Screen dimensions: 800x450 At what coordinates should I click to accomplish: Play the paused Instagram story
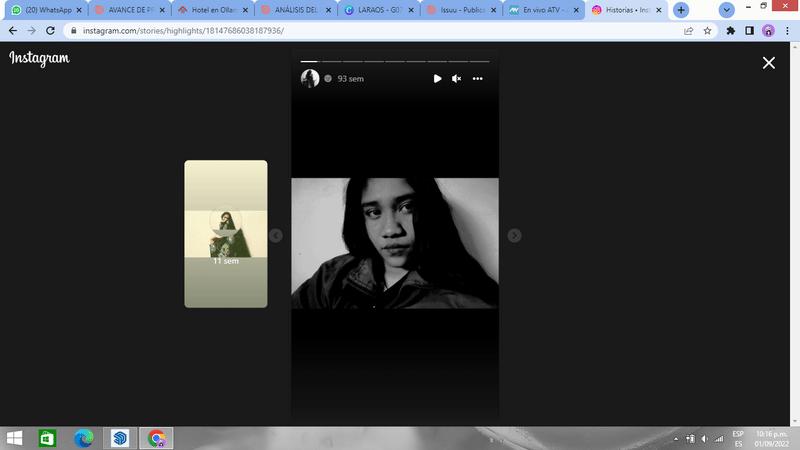click(437, 79)
